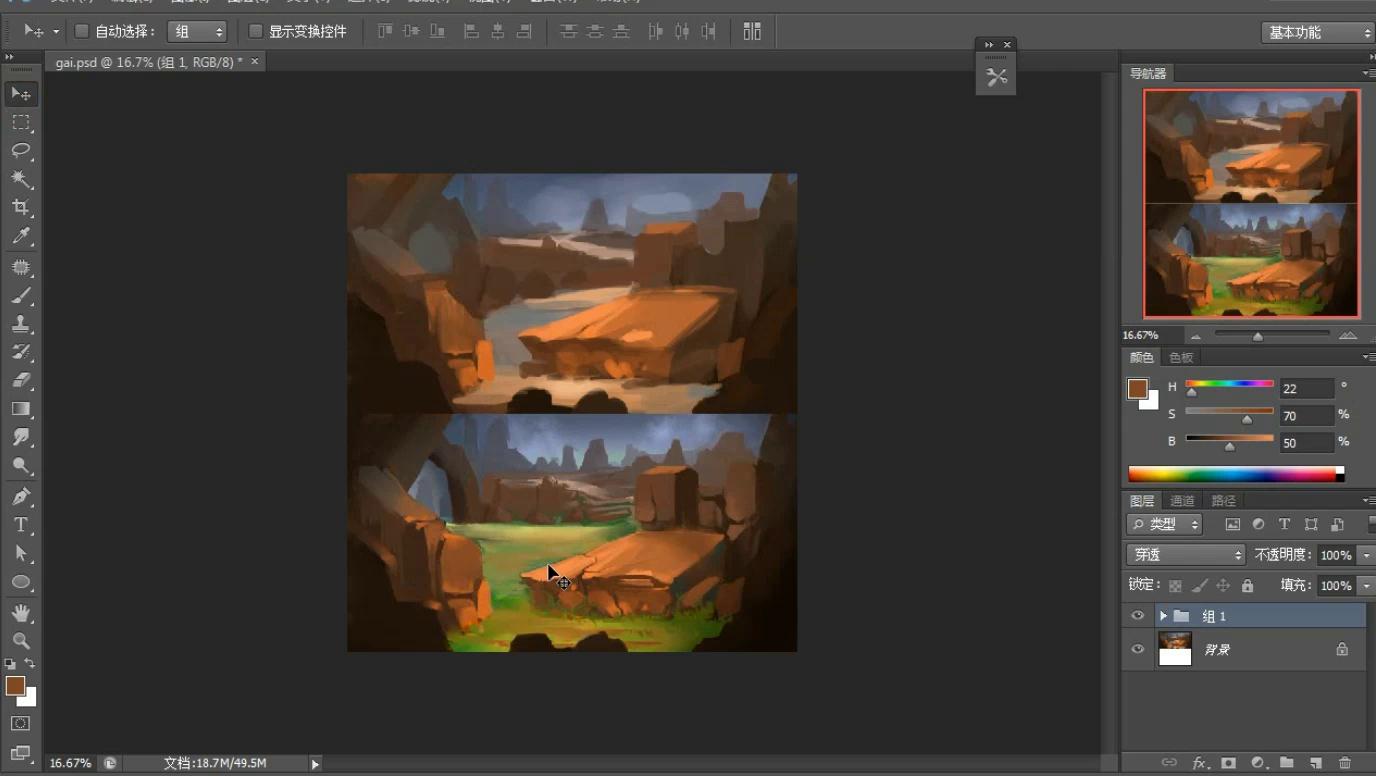This screenshot has height=776, width=1376.
Task: Open the 穿透 blend mode dropdown
Action: pos(1186,555)
